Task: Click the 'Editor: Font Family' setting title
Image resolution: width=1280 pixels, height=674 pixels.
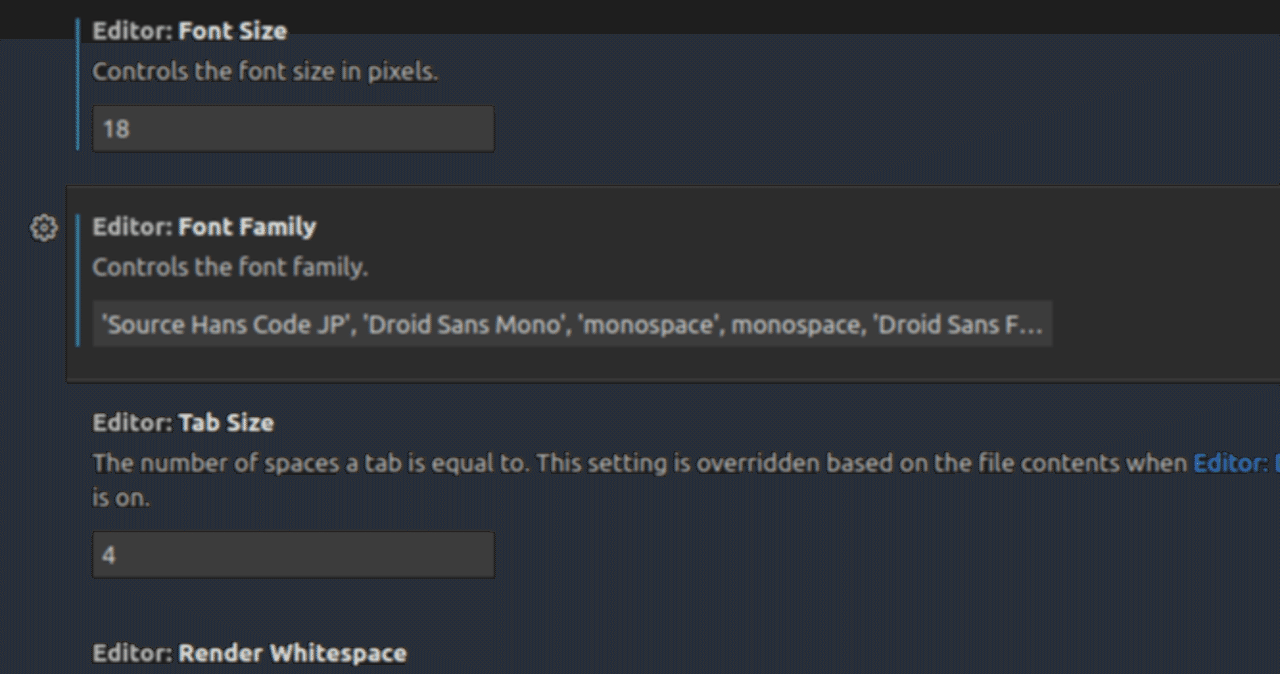Action: [204, 227]
